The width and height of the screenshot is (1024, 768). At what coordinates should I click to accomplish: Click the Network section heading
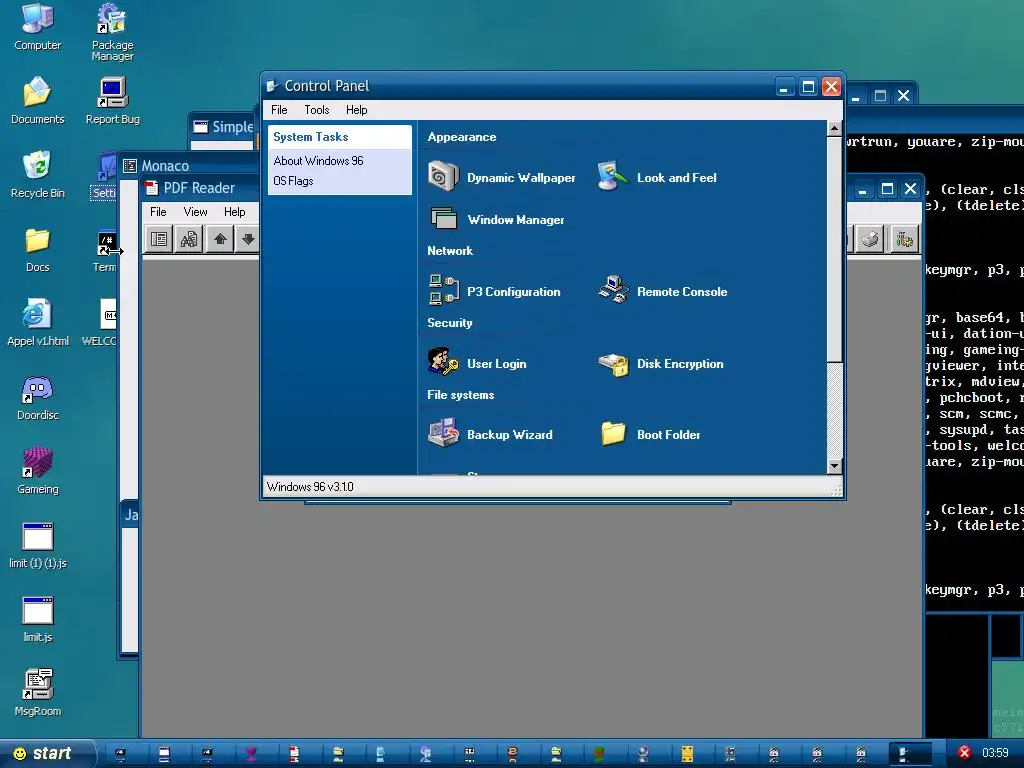click(450, 250)
